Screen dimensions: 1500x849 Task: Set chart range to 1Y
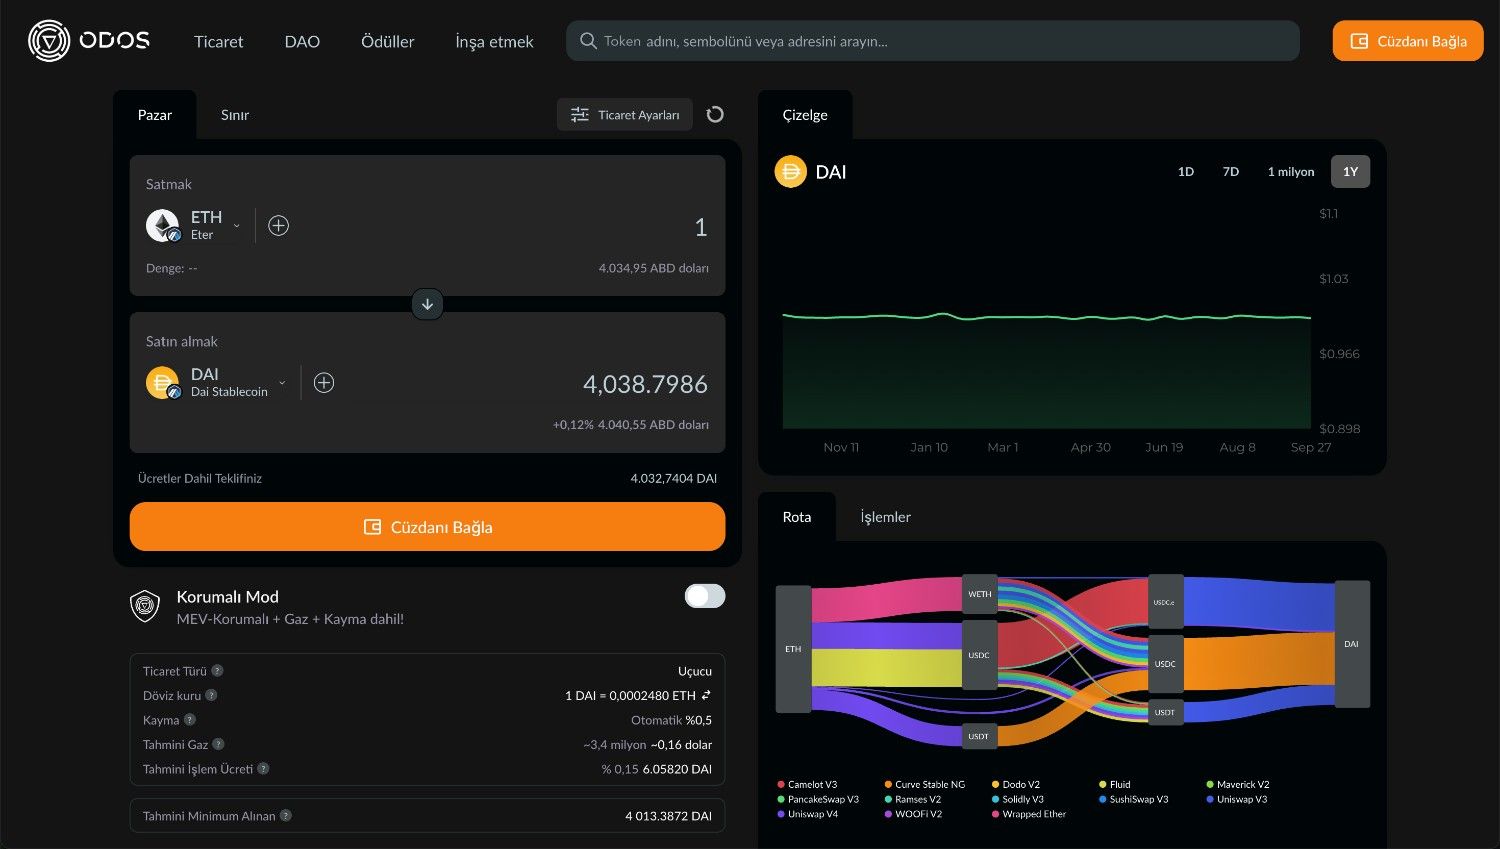click(x=1351, y=172)
